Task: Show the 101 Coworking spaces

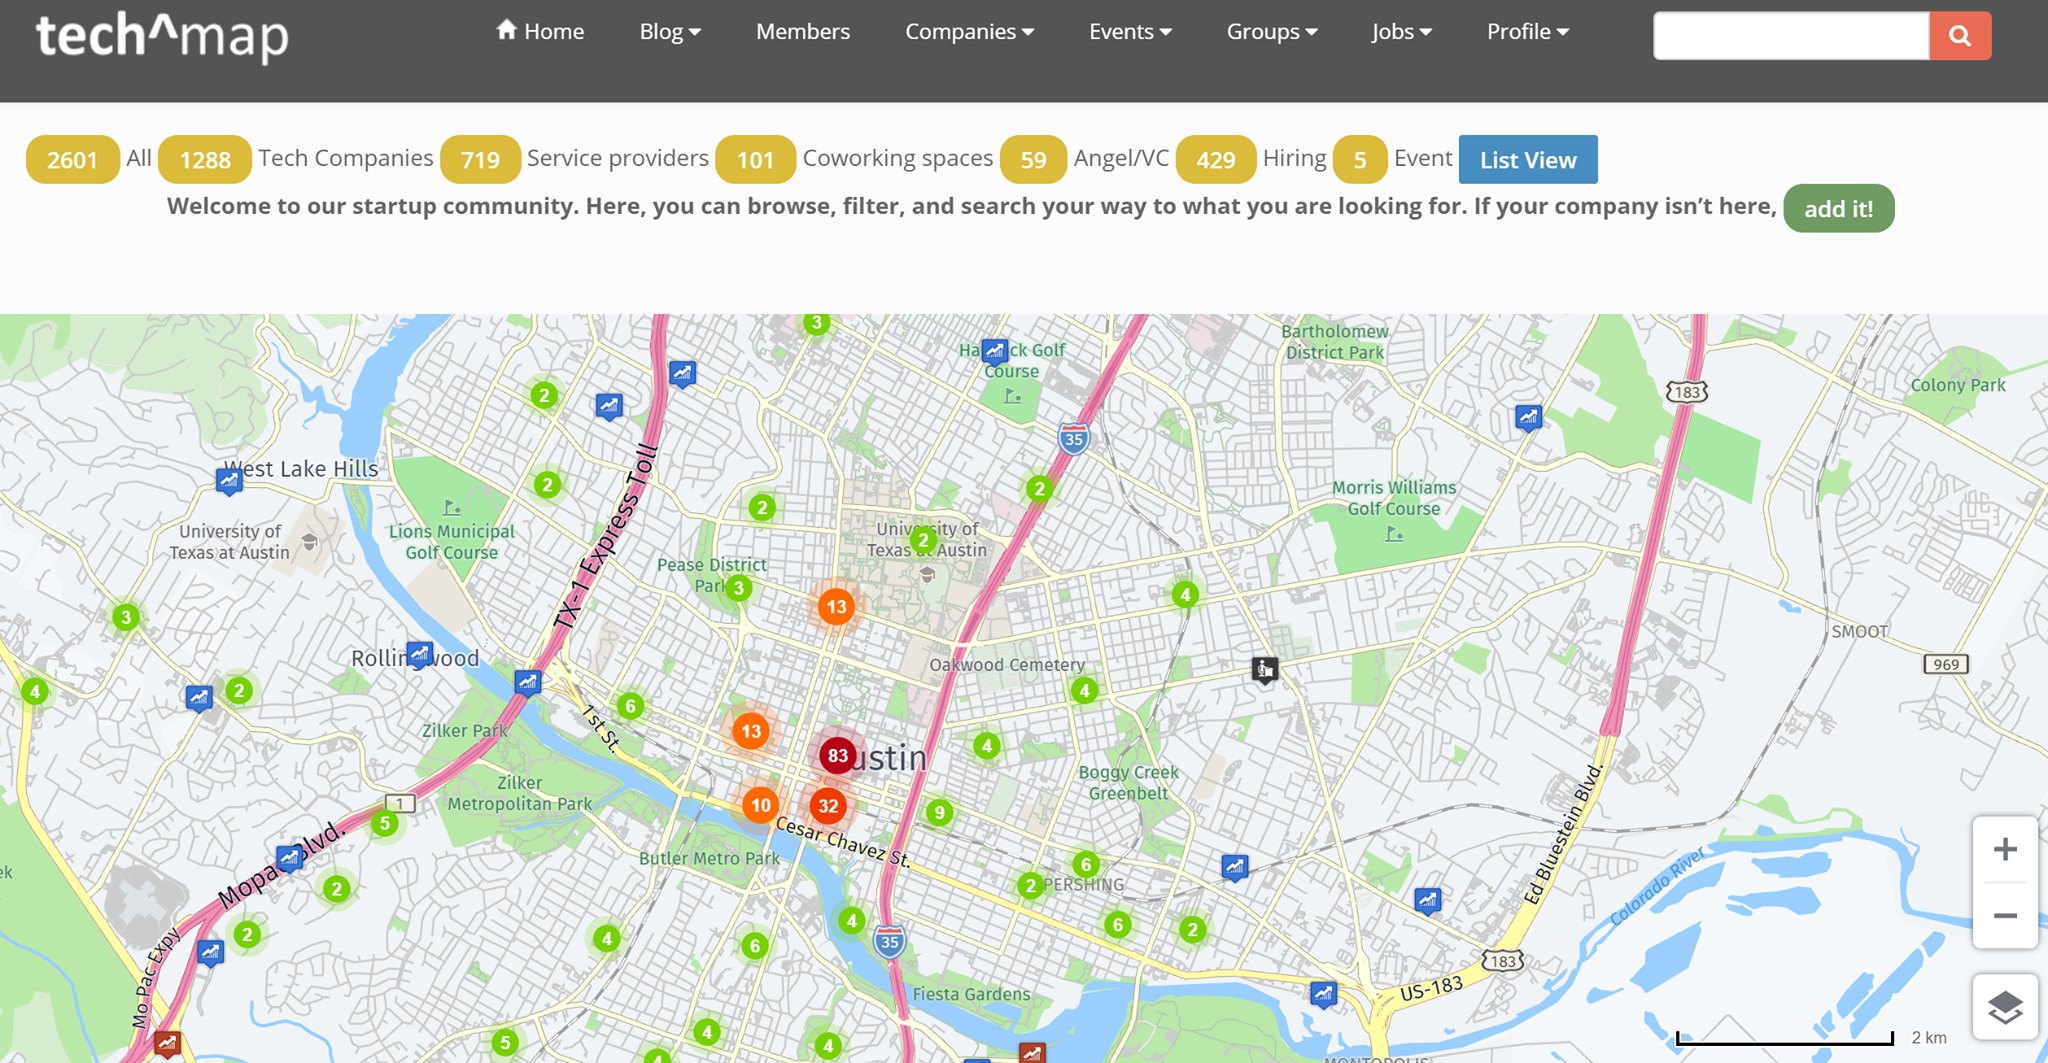Action: (755, 159)
